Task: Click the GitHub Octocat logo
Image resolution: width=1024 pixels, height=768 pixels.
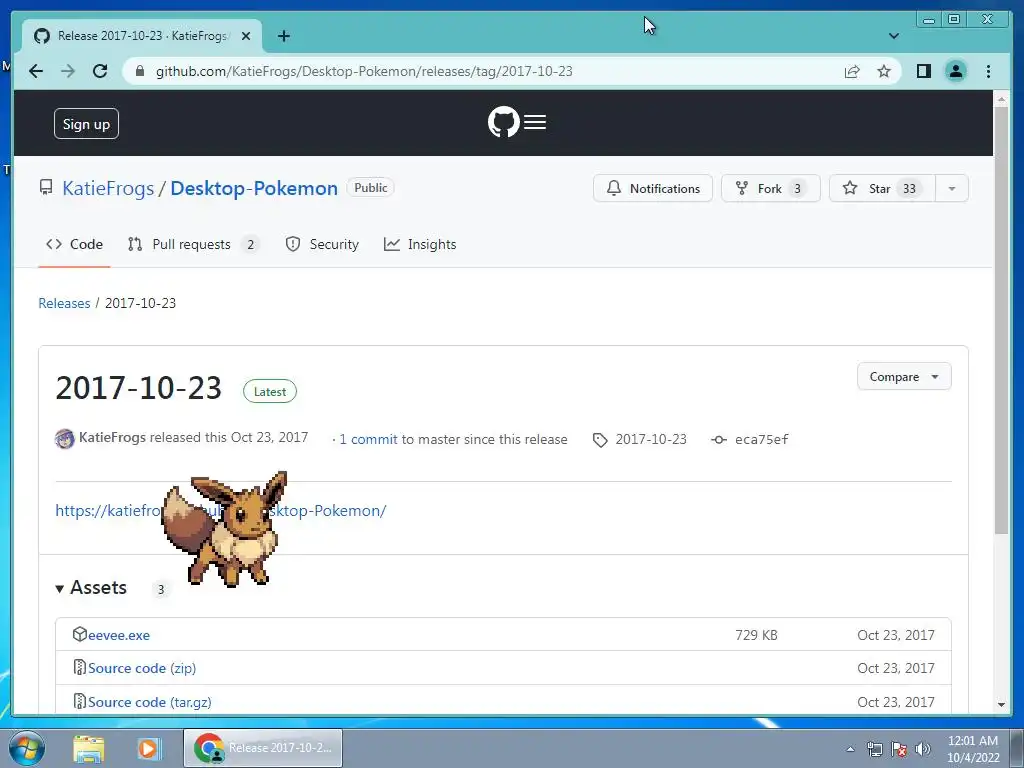Action: click(504, 122)
